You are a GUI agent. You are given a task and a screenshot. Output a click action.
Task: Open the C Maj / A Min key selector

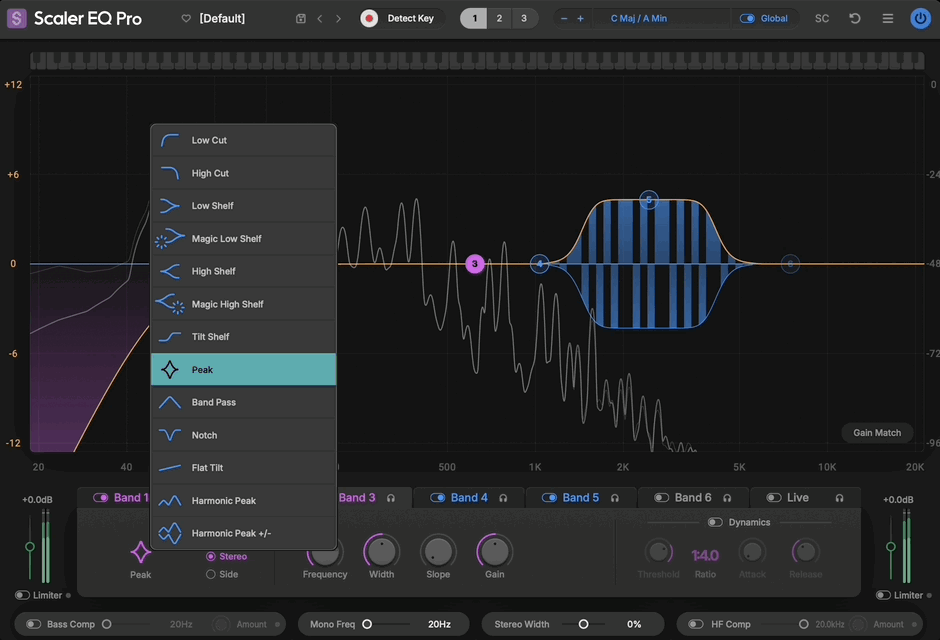pos(638,19)
